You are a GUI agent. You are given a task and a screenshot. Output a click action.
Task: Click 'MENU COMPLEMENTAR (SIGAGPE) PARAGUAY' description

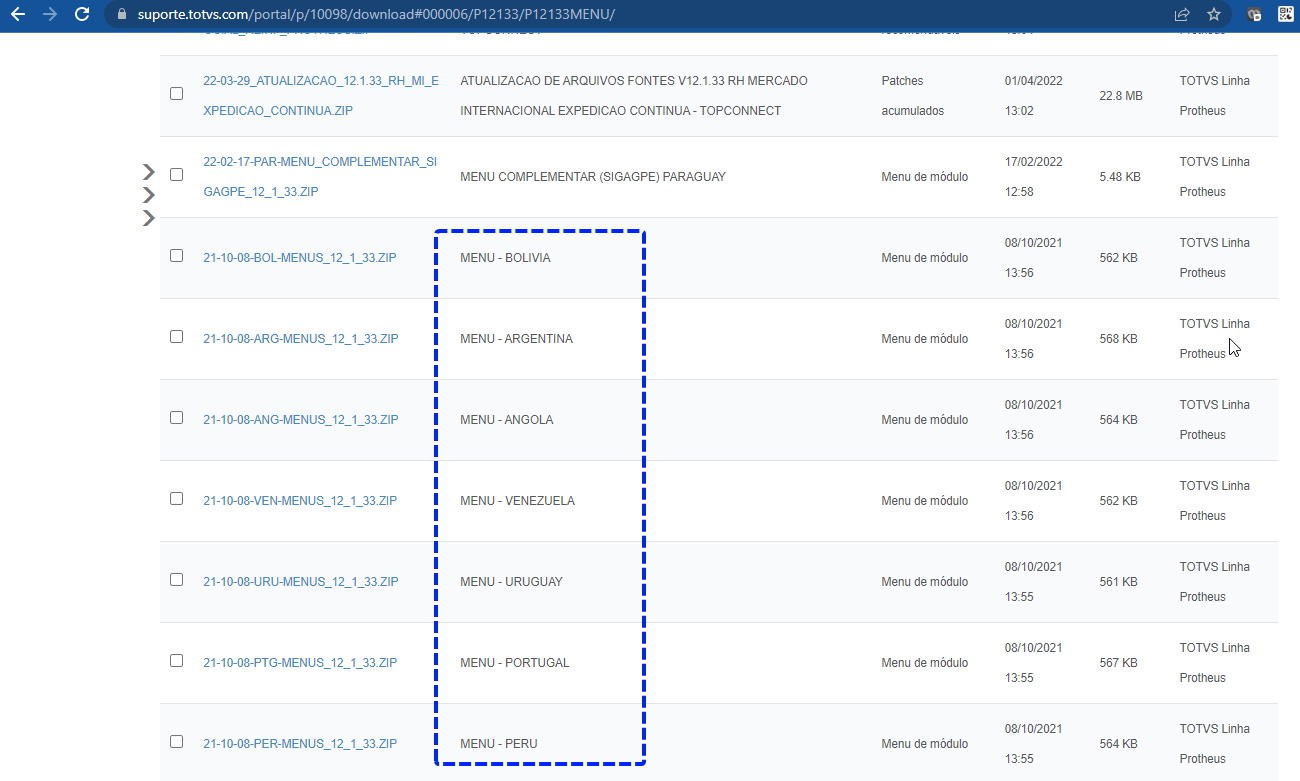pos(593,177)
